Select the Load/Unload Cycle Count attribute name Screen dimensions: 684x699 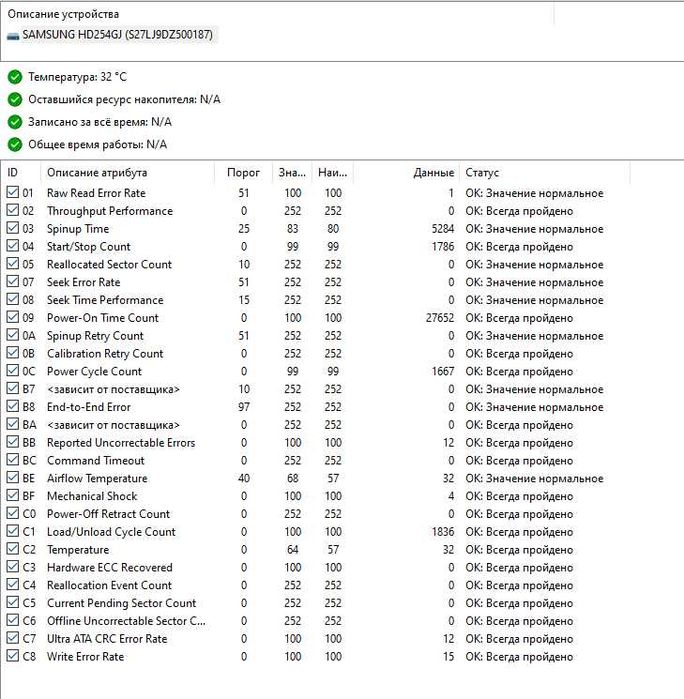pyautogui.click(x=111, y=532)
